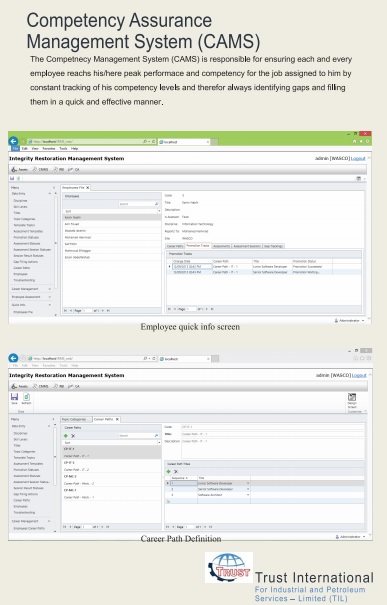Open Help menu in Employee quick info browser
This screenshot has height=605, width=387.
[74, 149]
